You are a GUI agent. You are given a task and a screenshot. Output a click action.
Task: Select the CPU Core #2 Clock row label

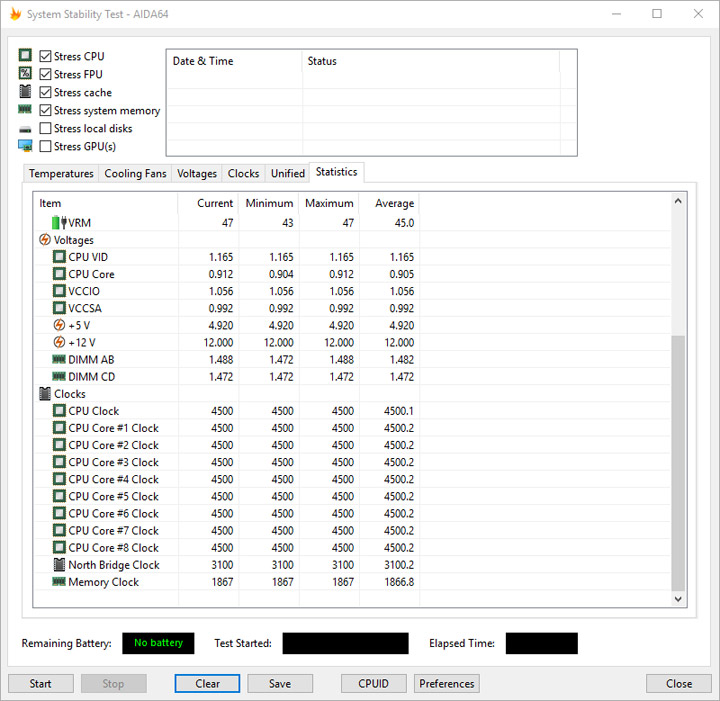pos(113,445)
